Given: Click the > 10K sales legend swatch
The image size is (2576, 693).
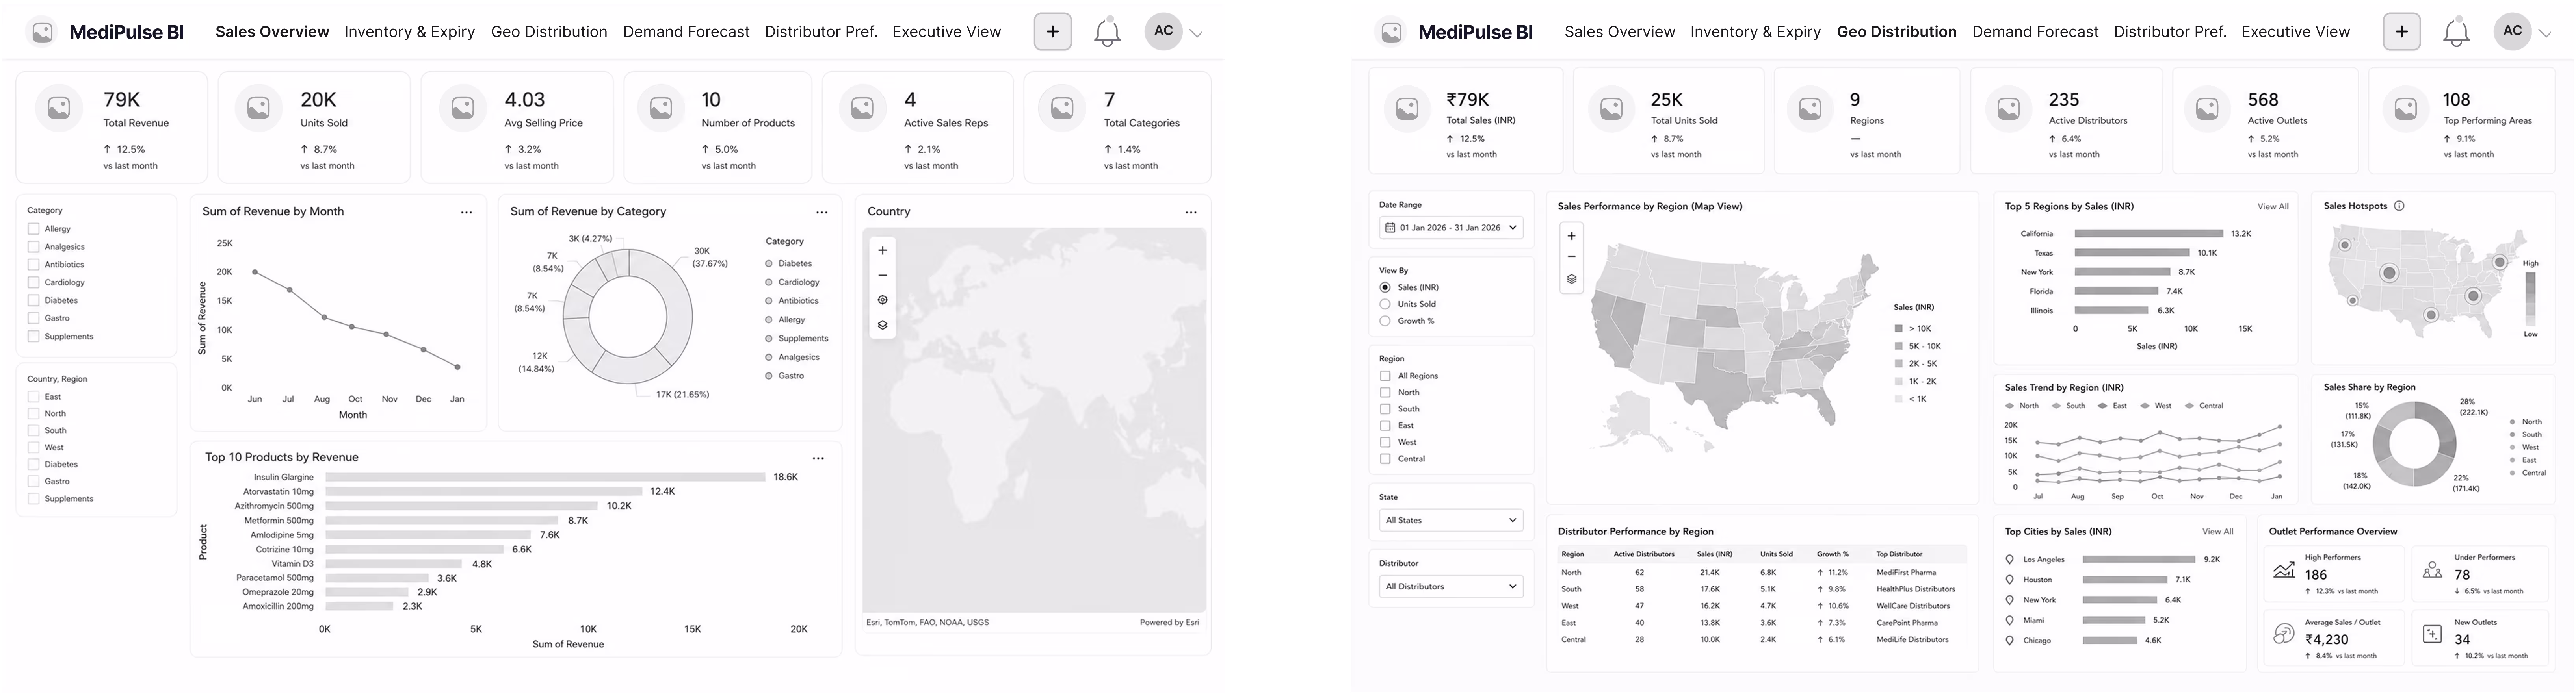Looking at the screenshot, I should click(1899, 329).
